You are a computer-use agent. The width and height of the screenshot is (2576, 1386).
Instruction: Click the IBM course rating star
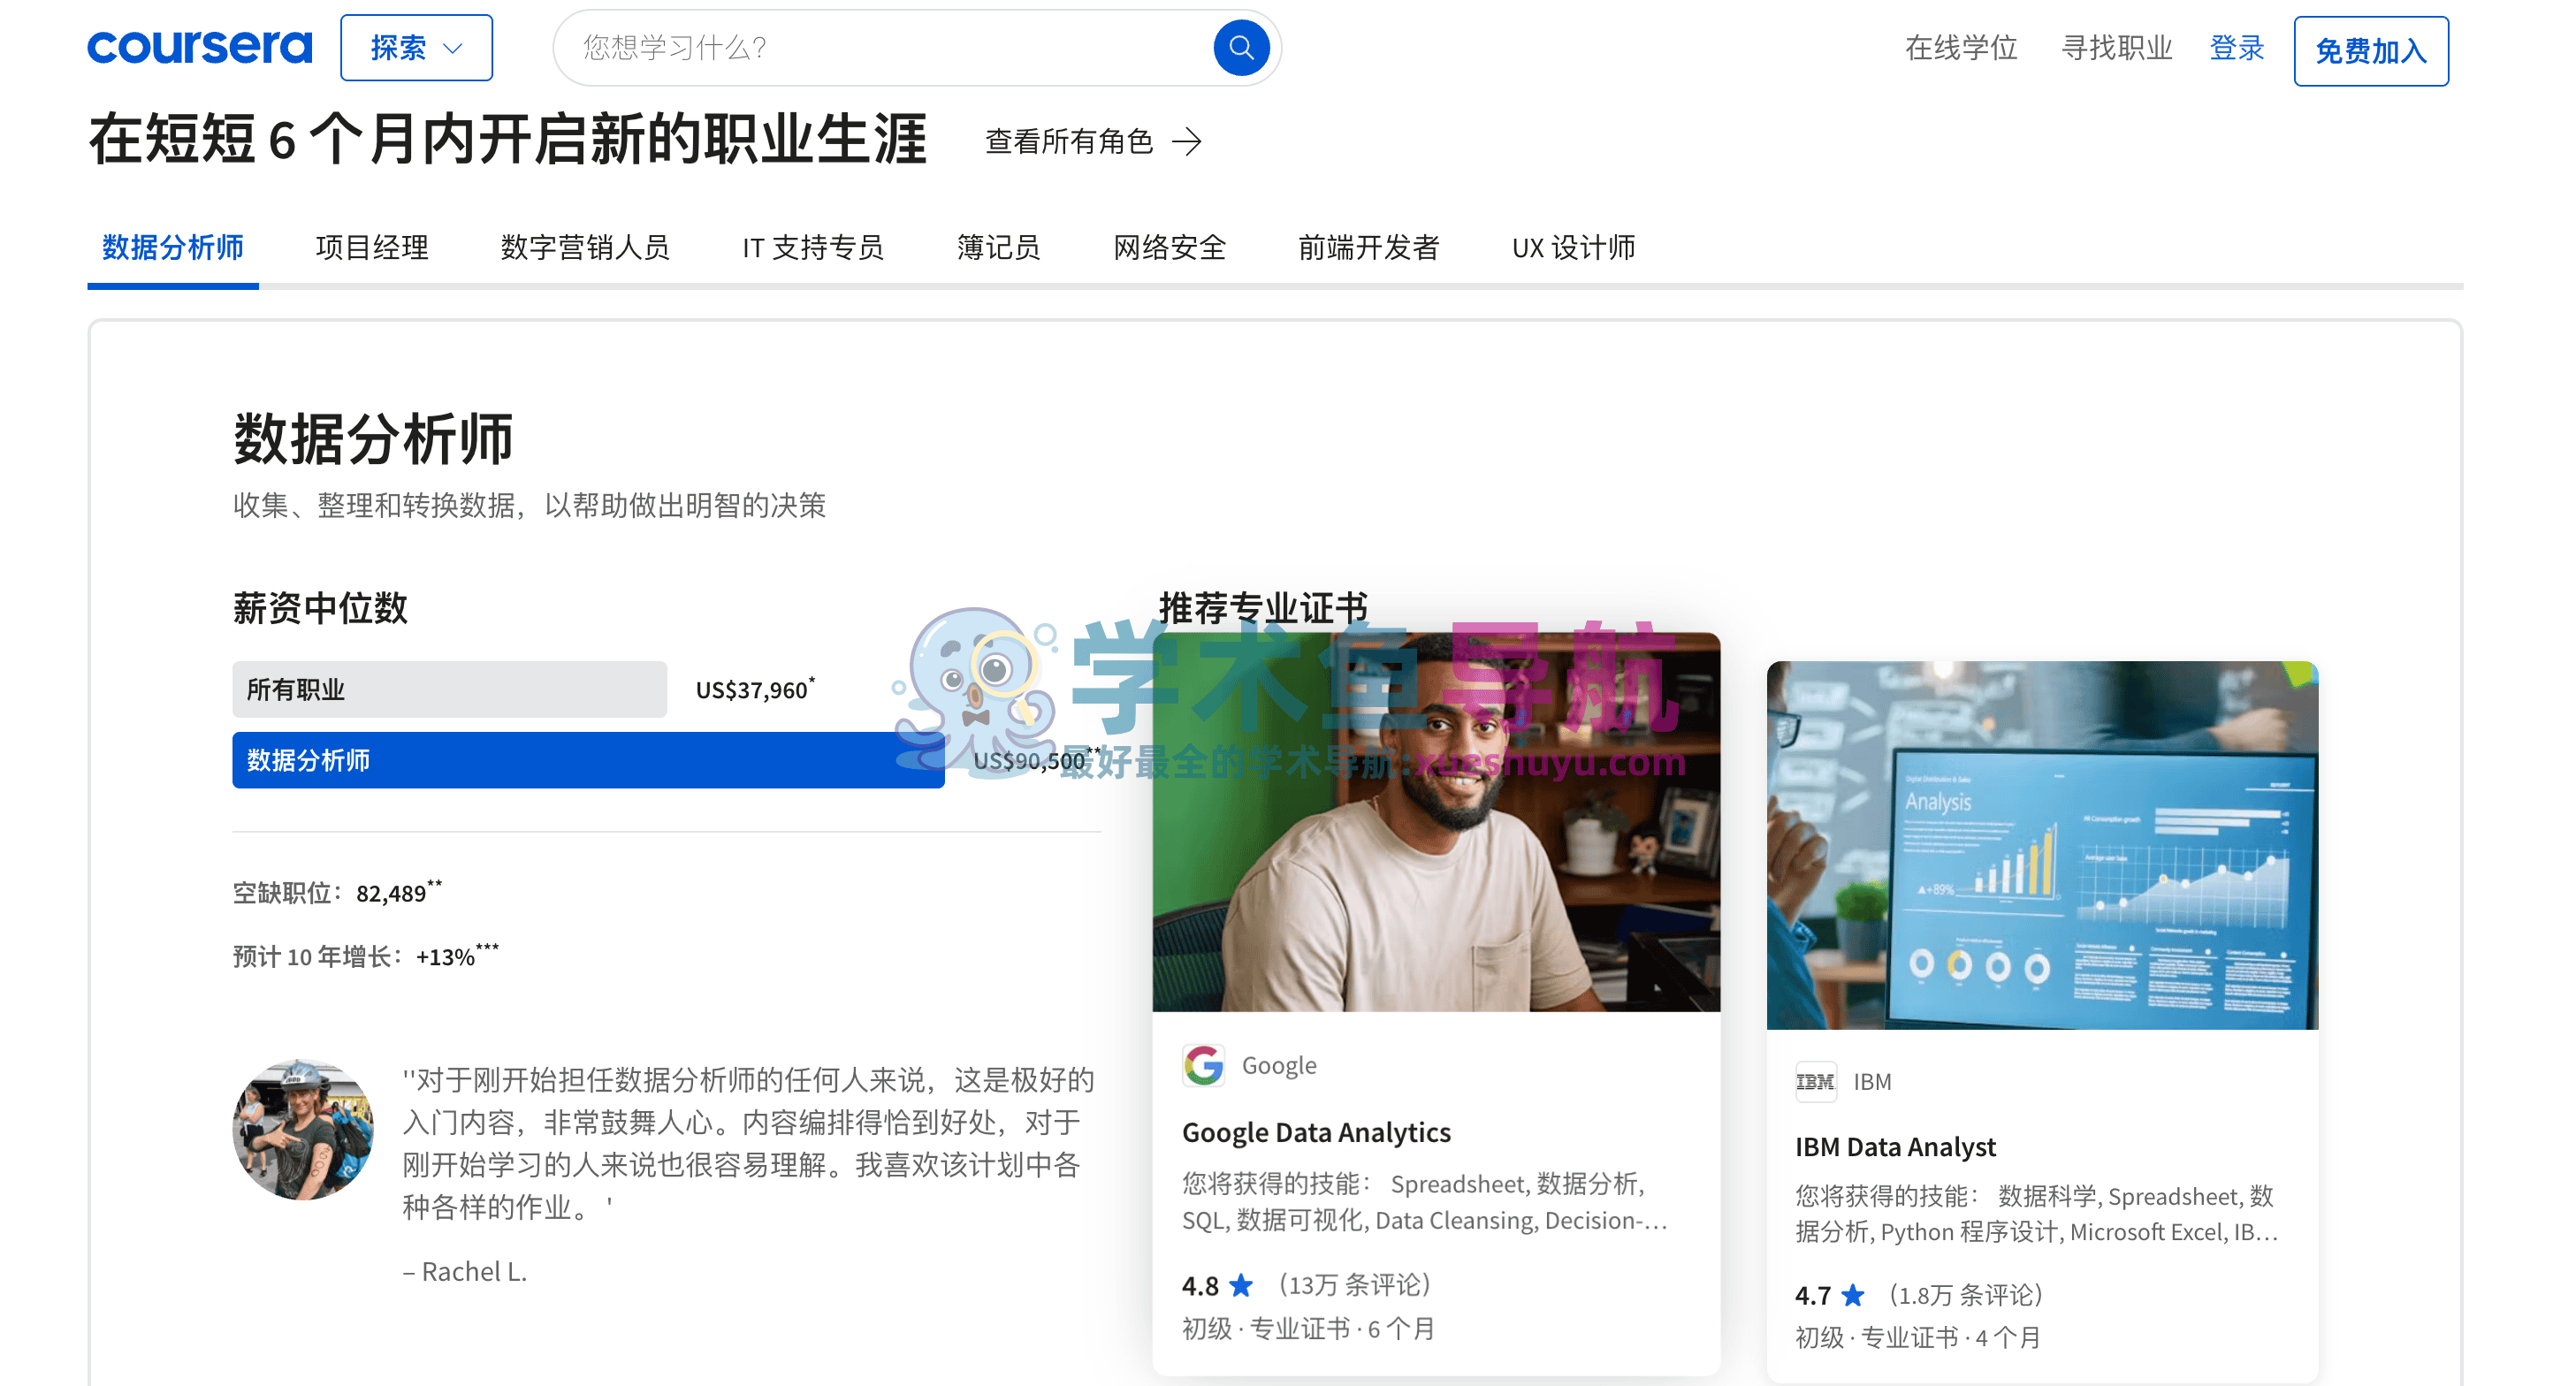[x=1852, y=1295]
